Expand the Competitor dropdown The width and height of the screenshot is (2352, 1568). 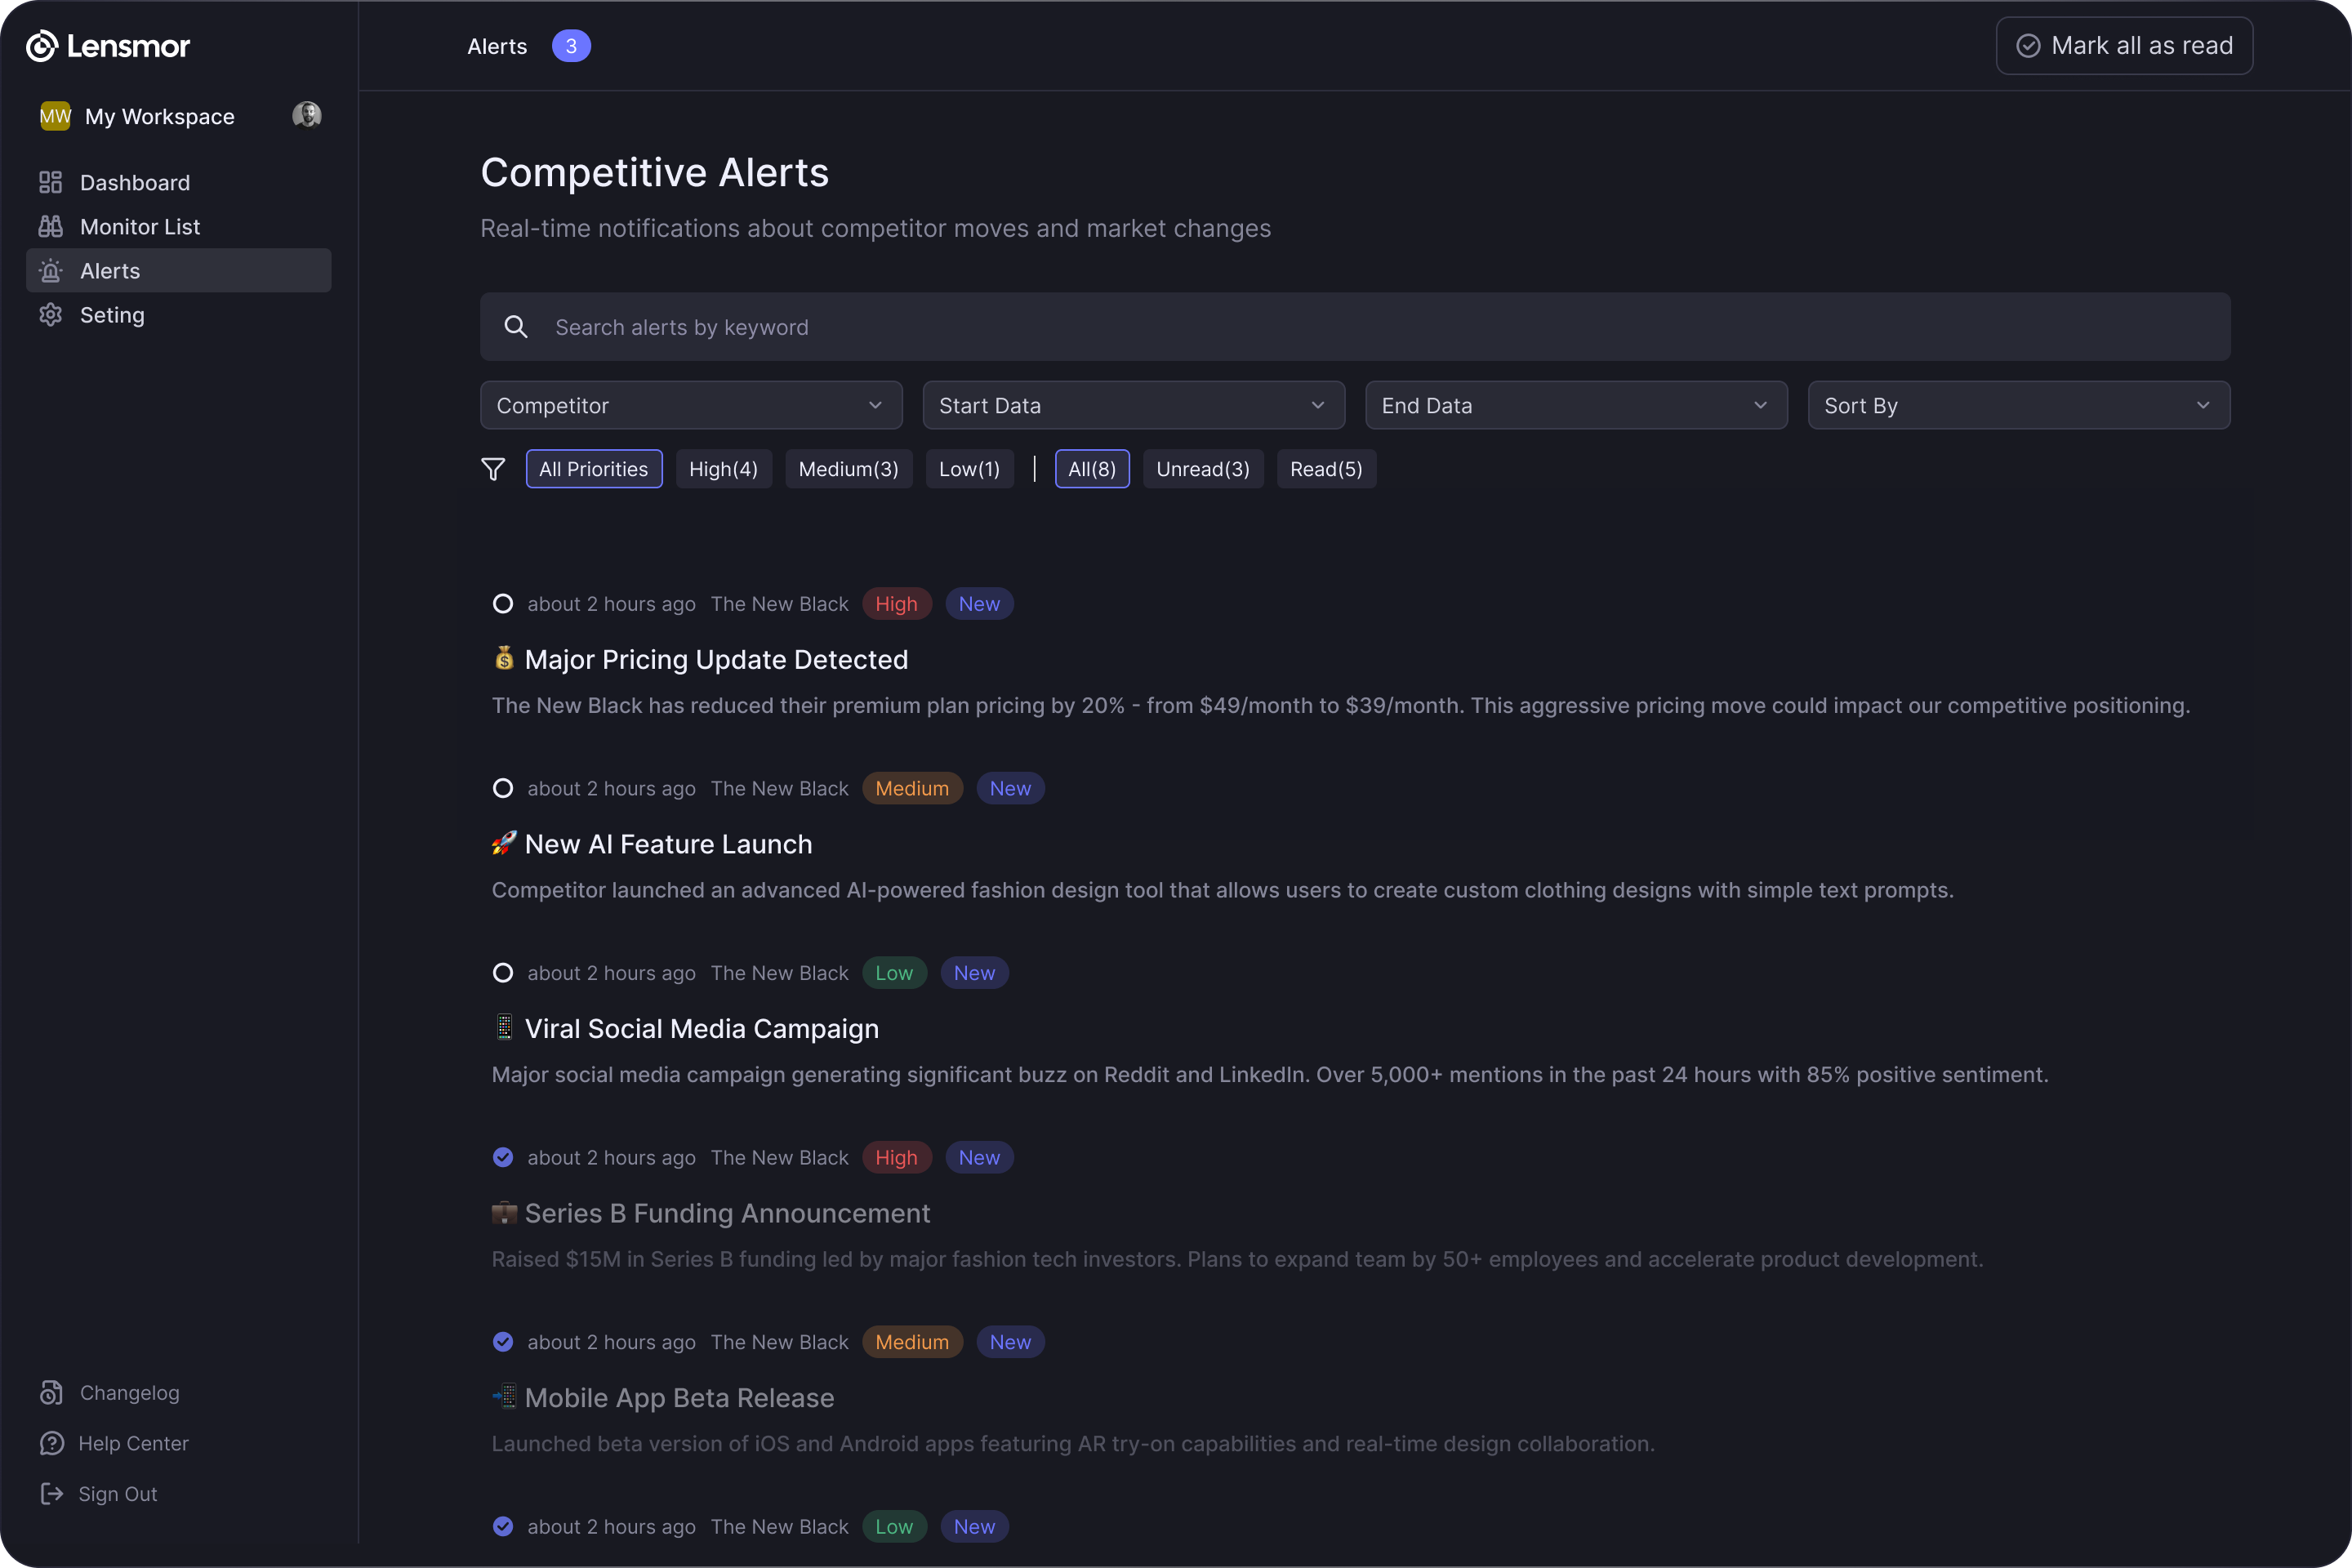tap(691, 405)
